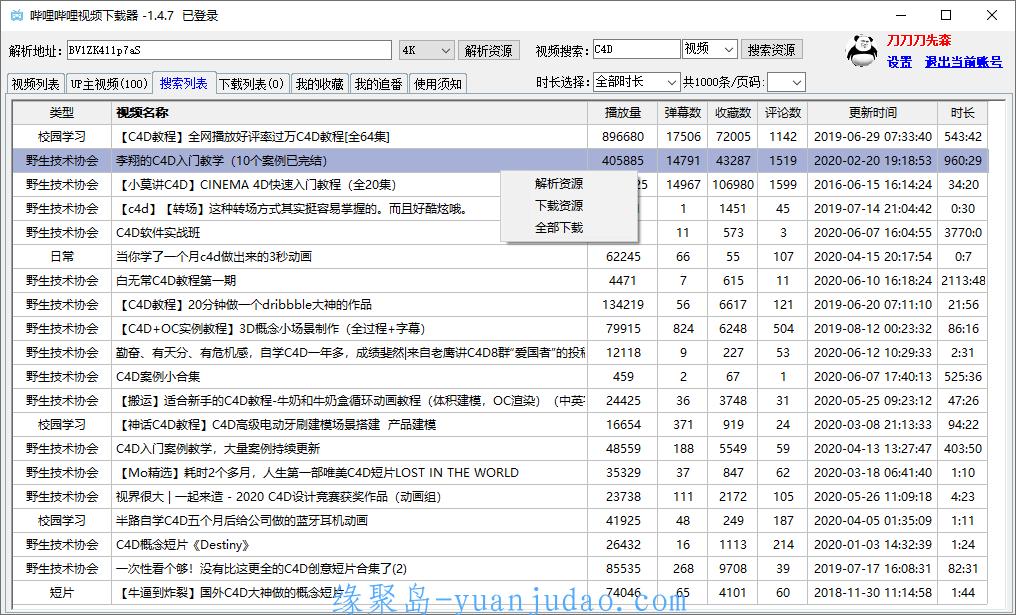
Task: Click danmaku count 17506
Action: pyautogui.click(x=683, y=137)
